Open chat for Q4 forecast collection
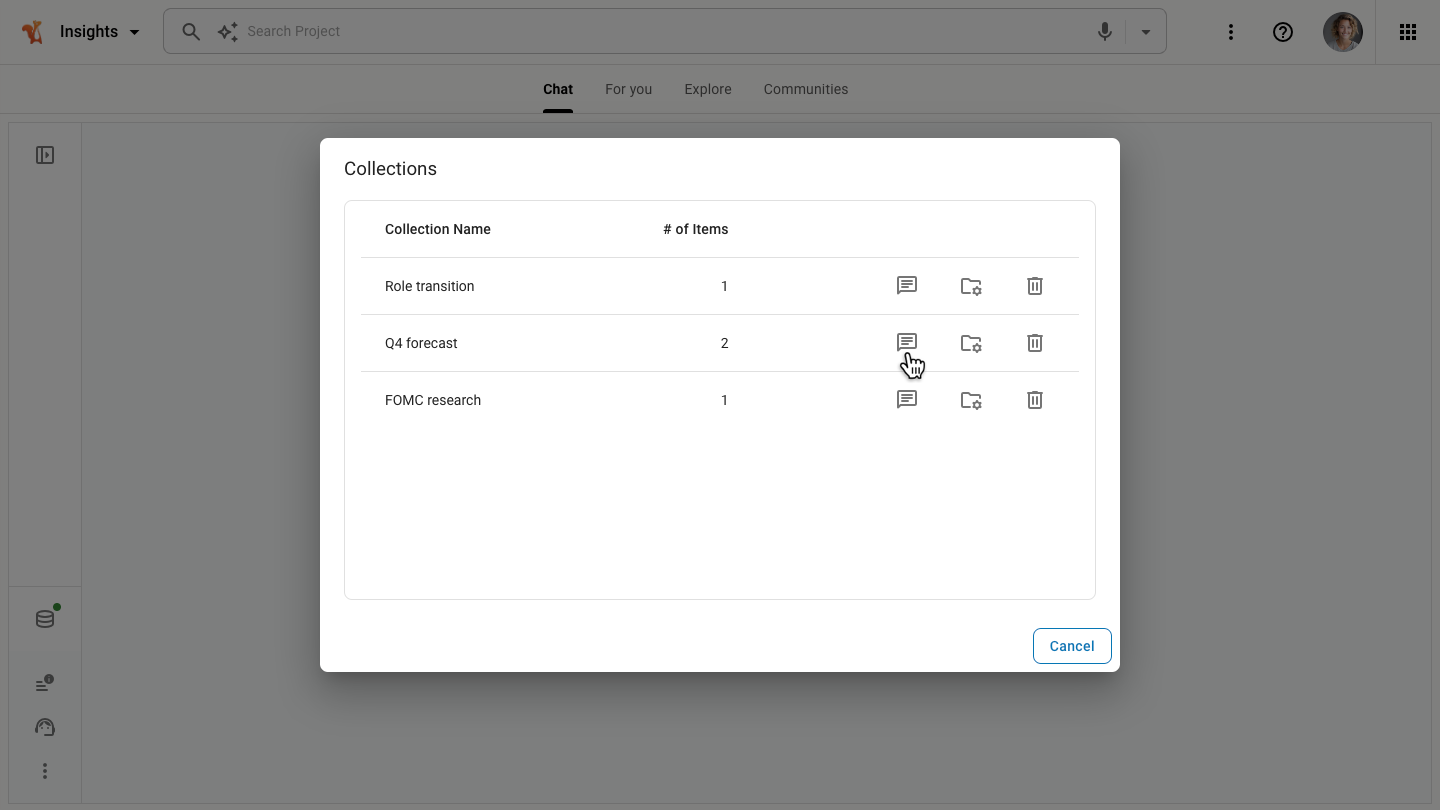Screen dimensions: 1440x810 pos(907,343)
